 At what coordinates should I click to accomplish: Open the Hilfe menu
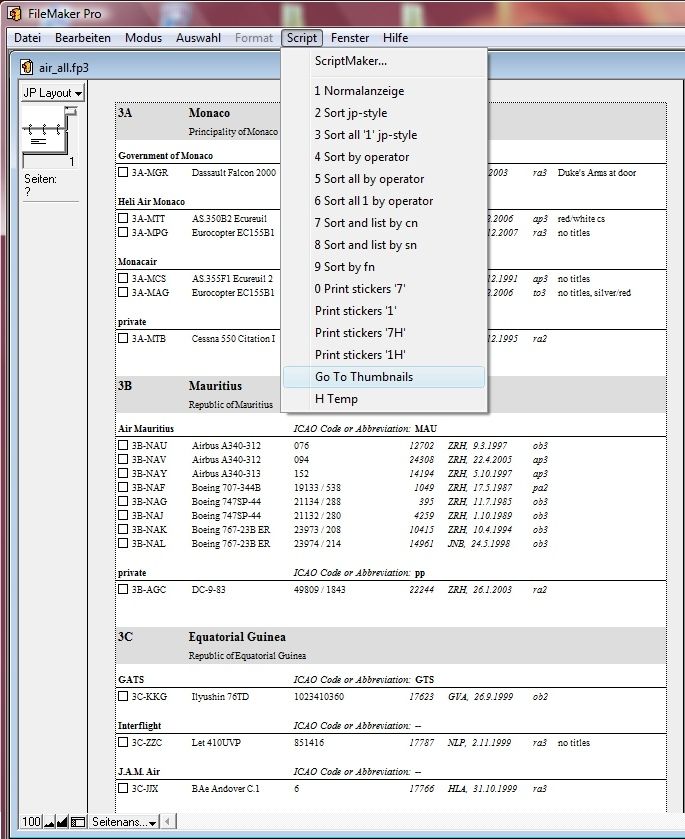(x=395, y=38)
